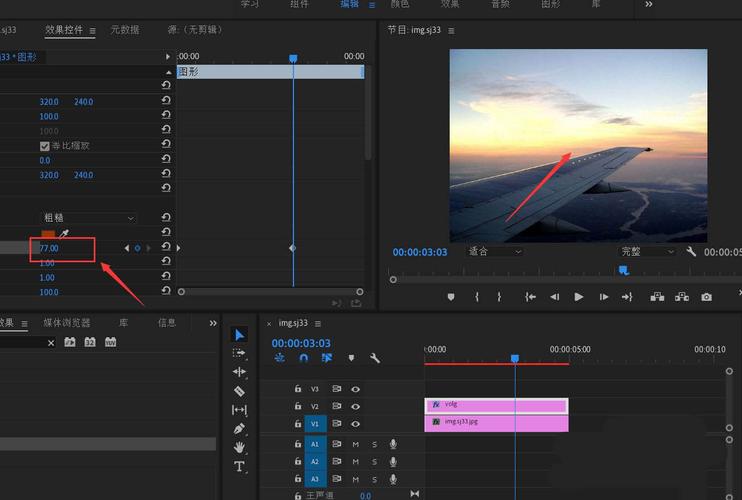Open the 粗糙 dropdown in Effect Controls
Viewport: 742px width, 500px height.
point(87,217)
